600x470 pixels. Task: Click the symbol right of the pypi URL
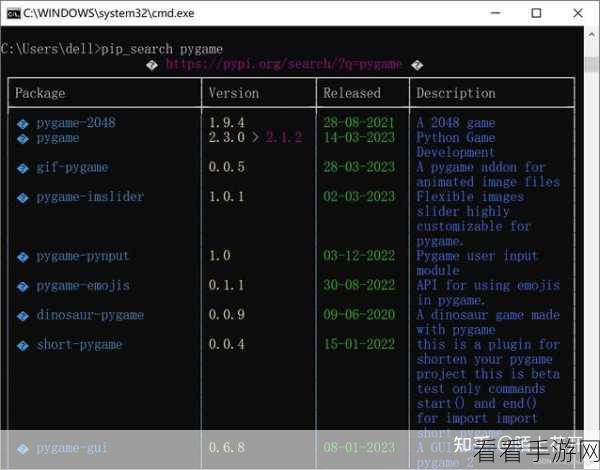click(x=417, y=65)
